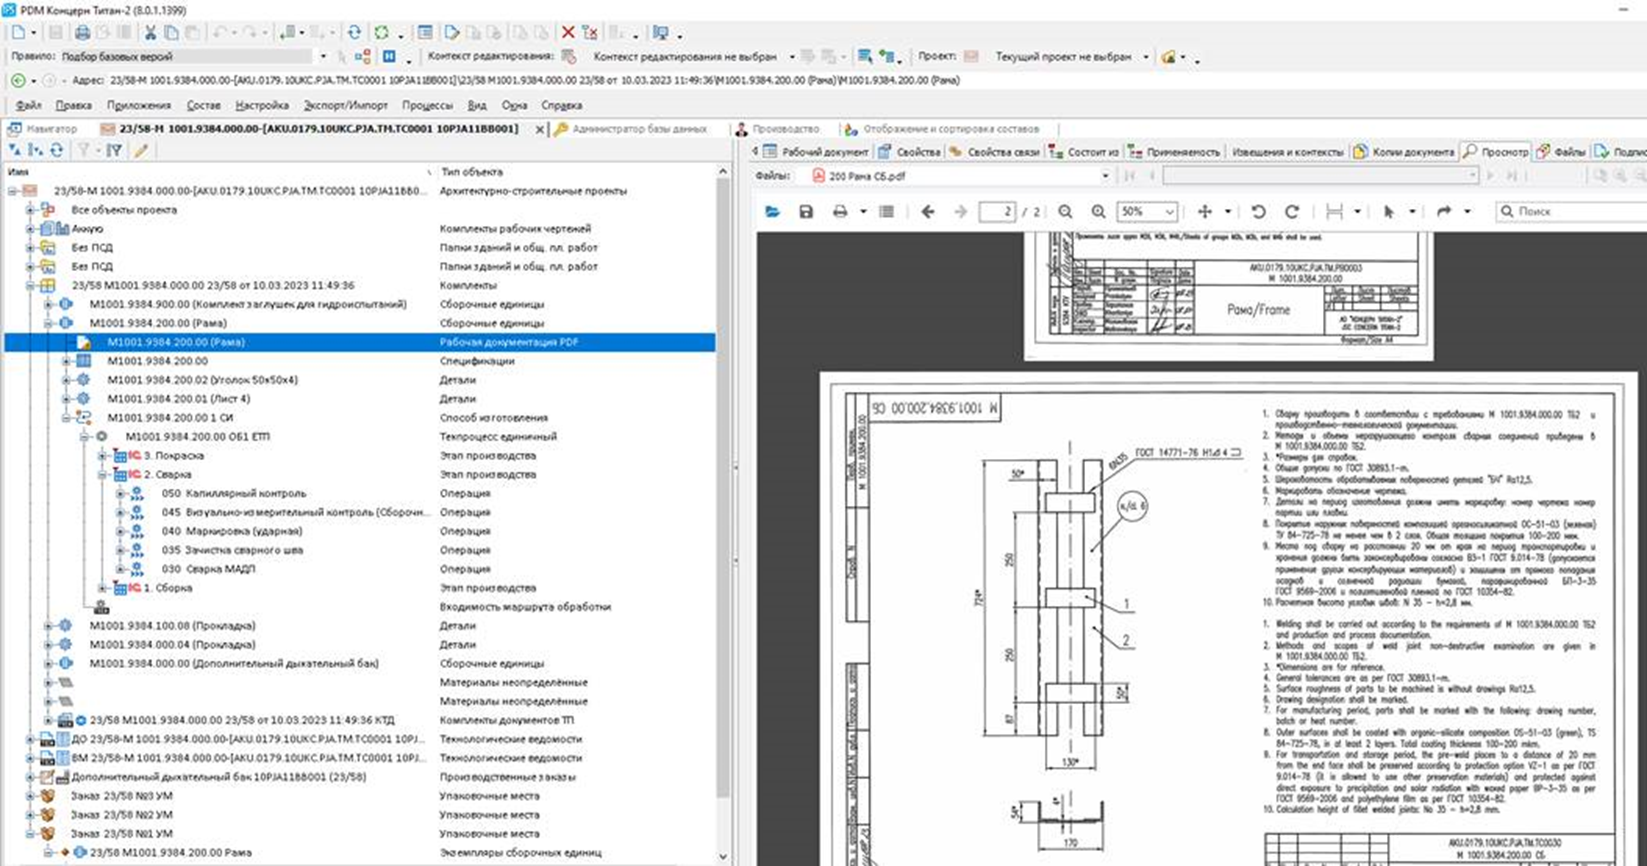Image resolution: width=1647 pixels, height=866 pixels.
Task: Collapse the M1001.9384.200.00 (Рама) assembly node
Action: 48,323
